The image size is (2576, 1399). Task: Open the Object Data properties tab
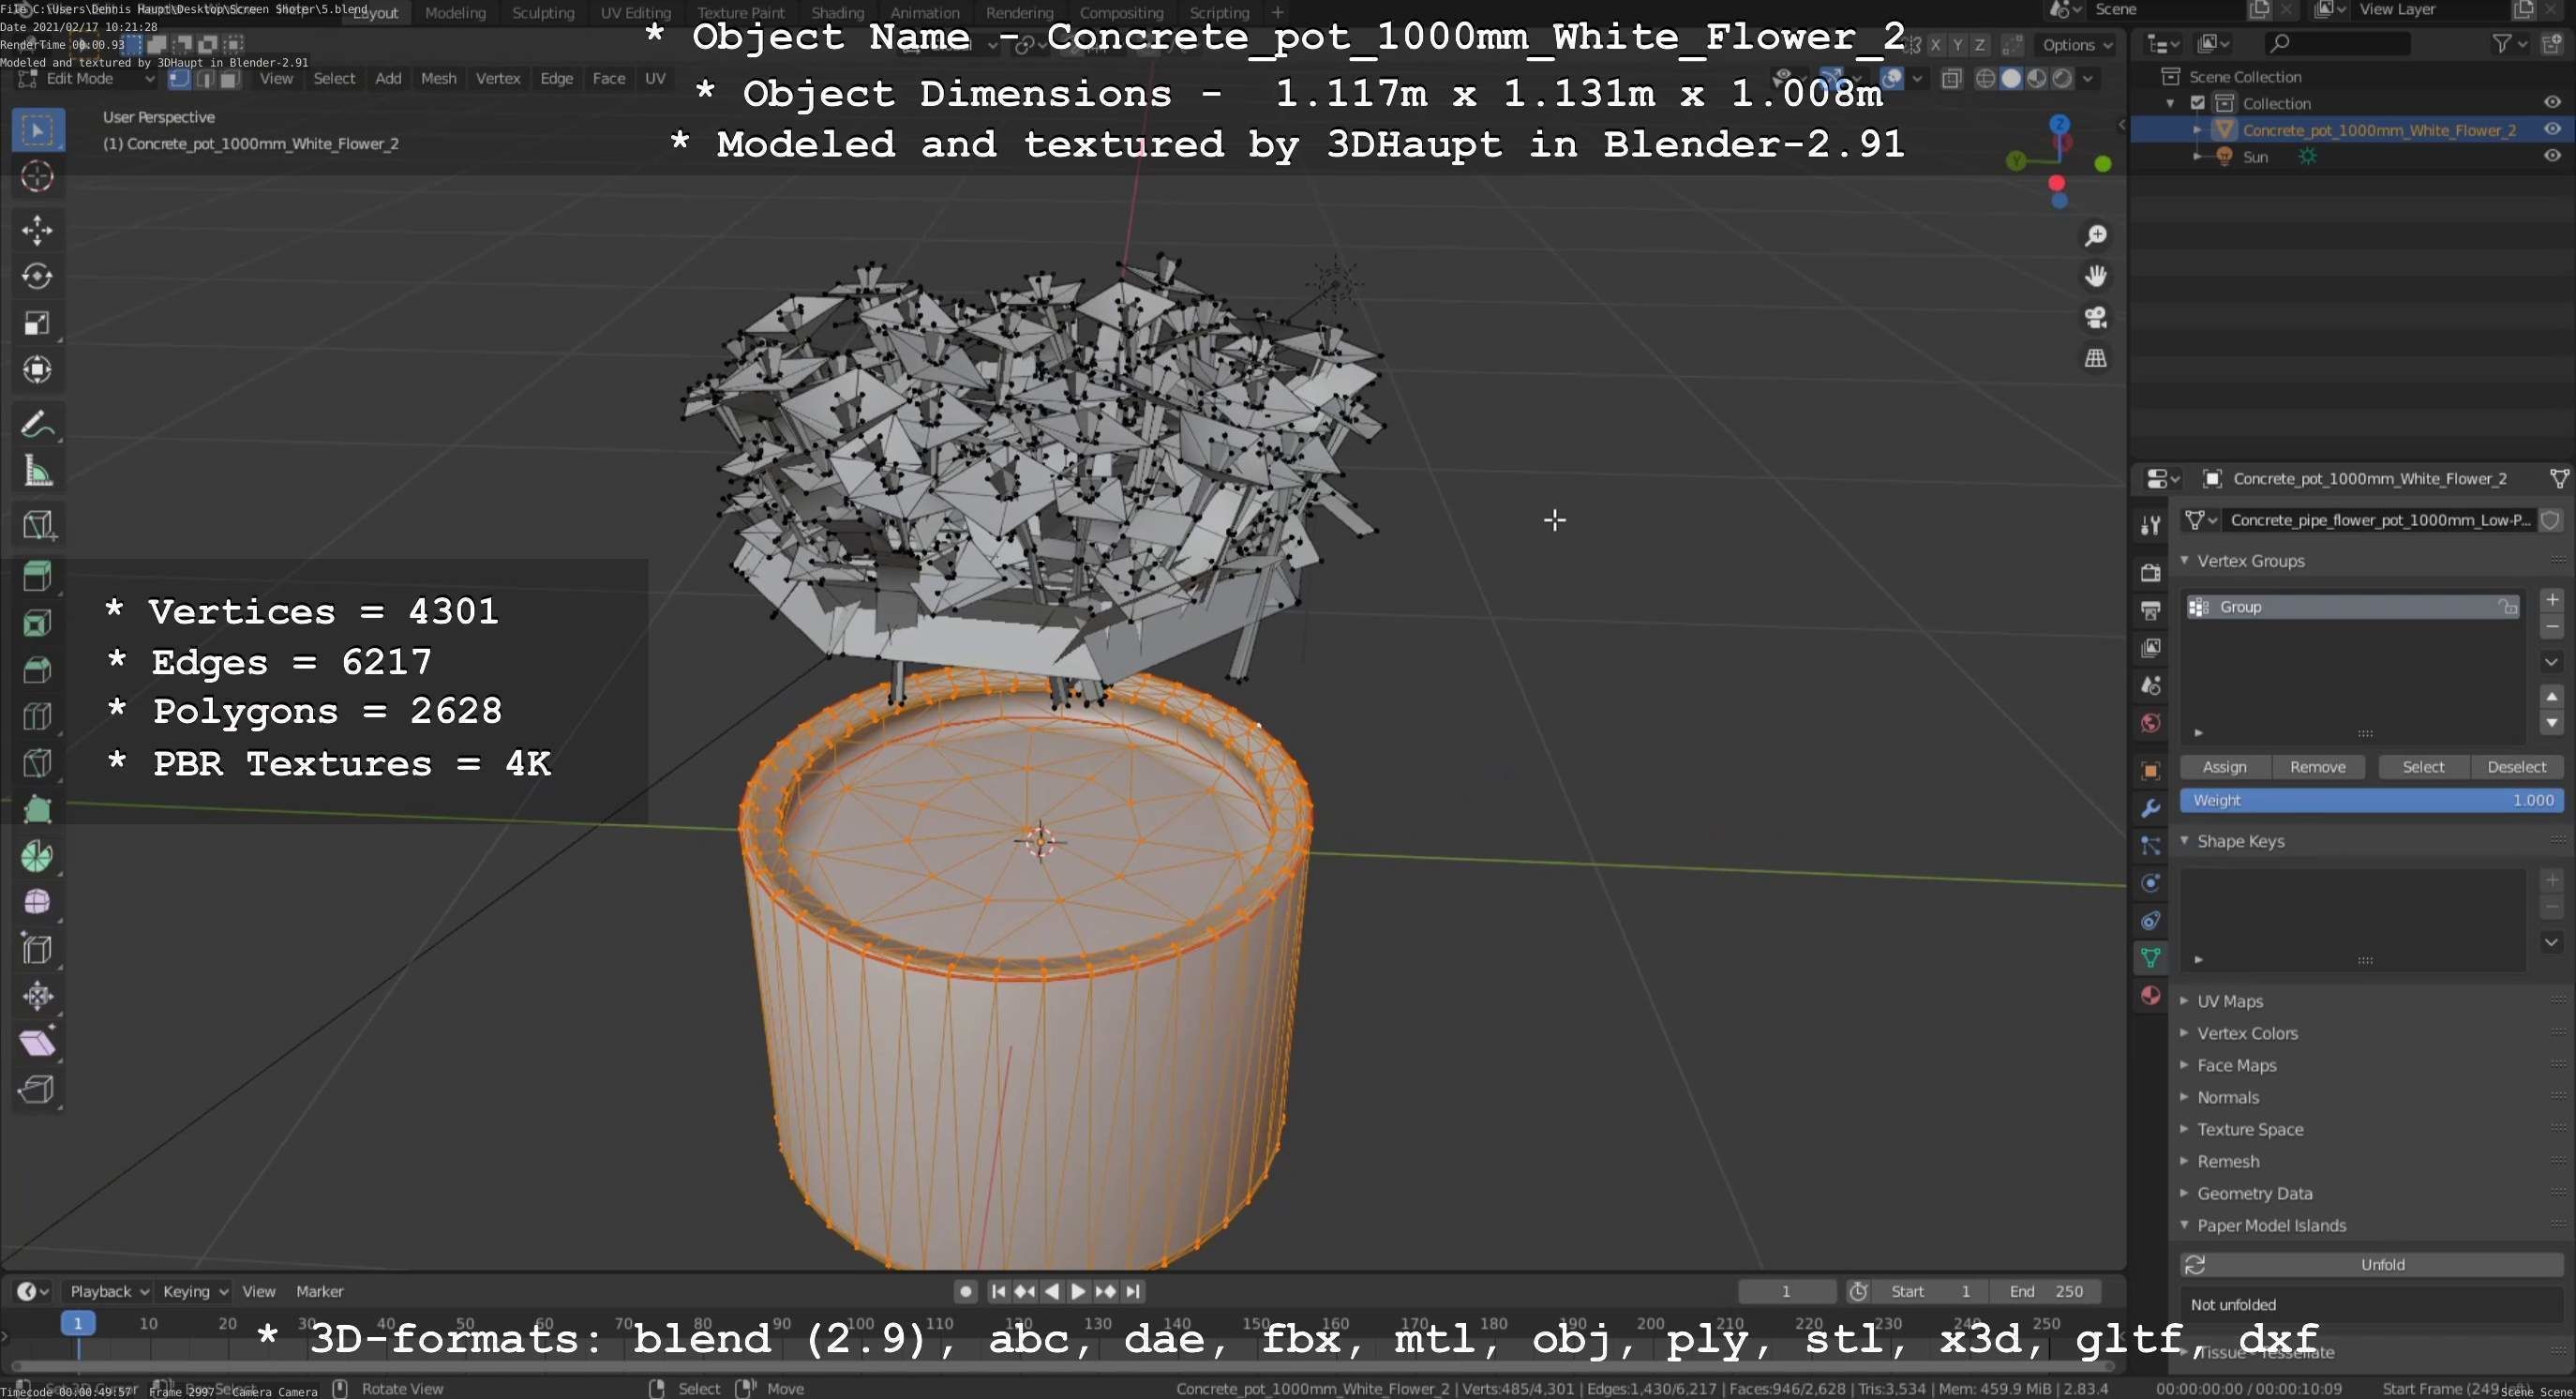click(2151, 958)
